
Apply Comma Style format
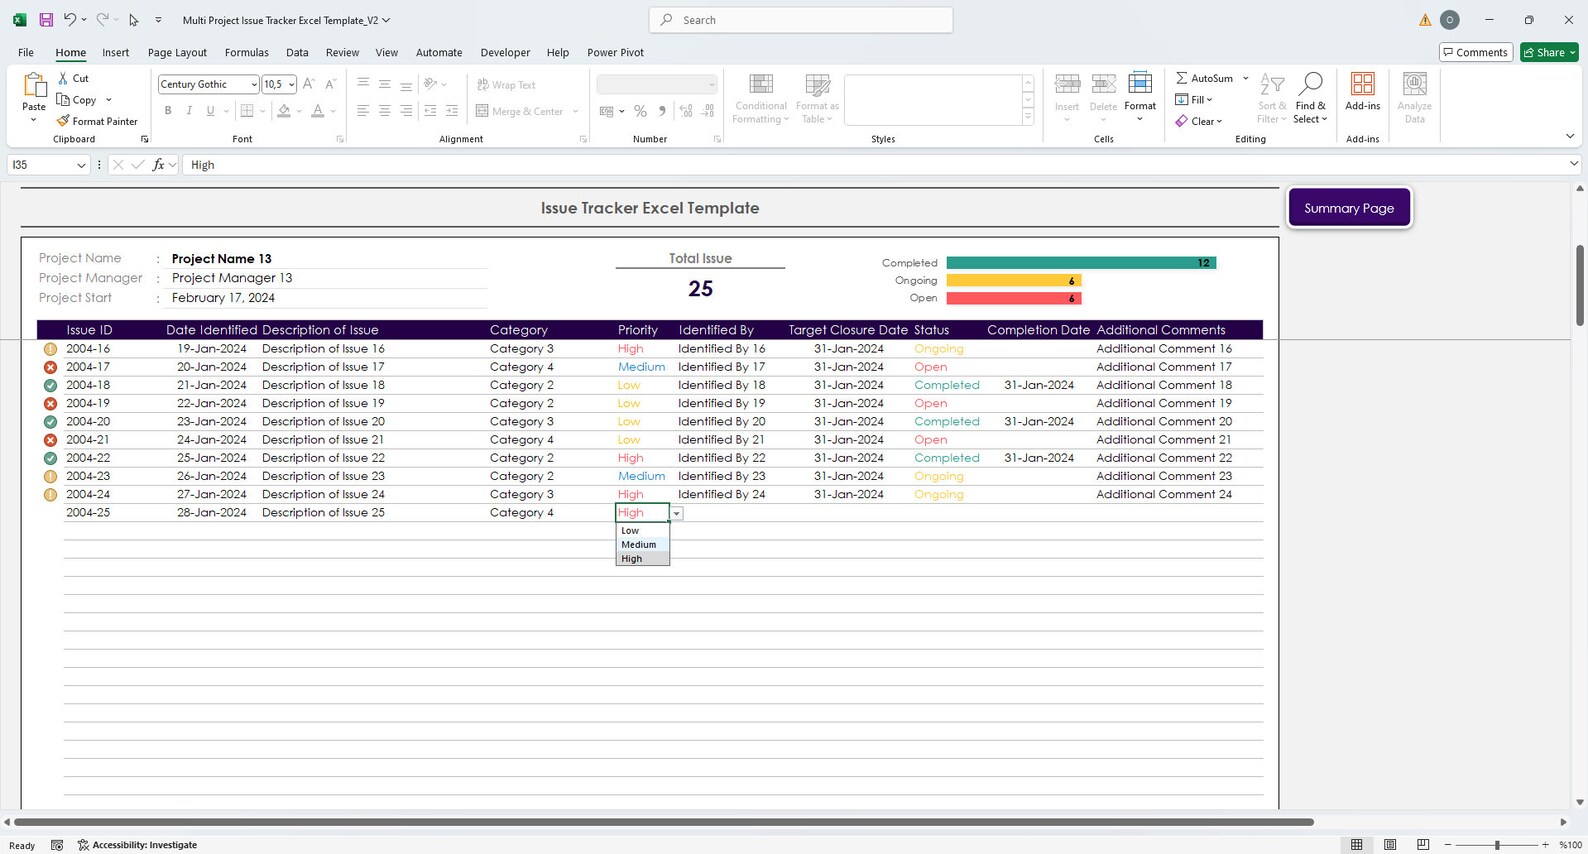(x=662, y=111)
